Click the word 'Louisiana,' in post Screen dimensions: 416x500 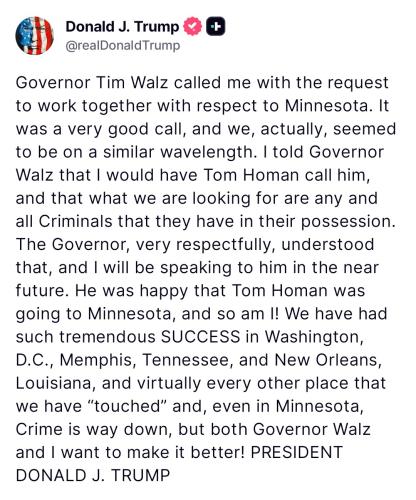tap(56, 383)
